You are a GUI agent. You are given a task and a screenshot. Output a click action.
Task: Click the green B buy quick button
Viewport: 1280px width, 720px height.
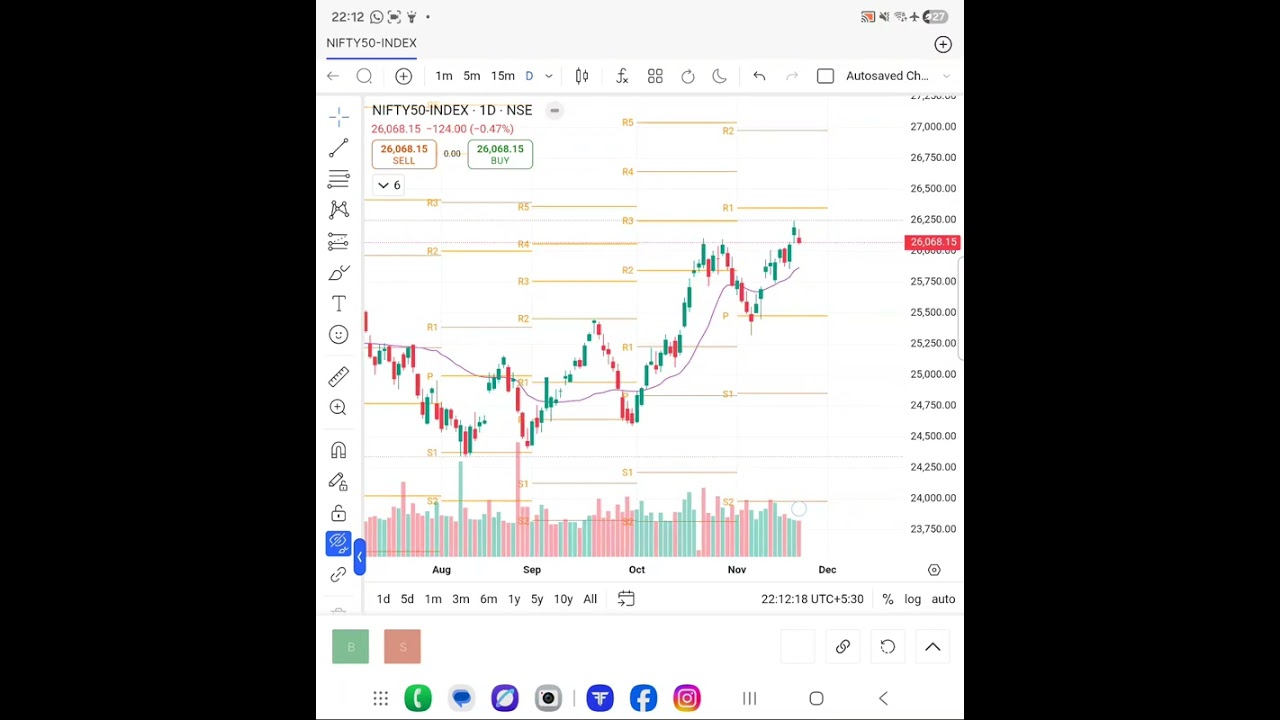(x=350, y=647)
